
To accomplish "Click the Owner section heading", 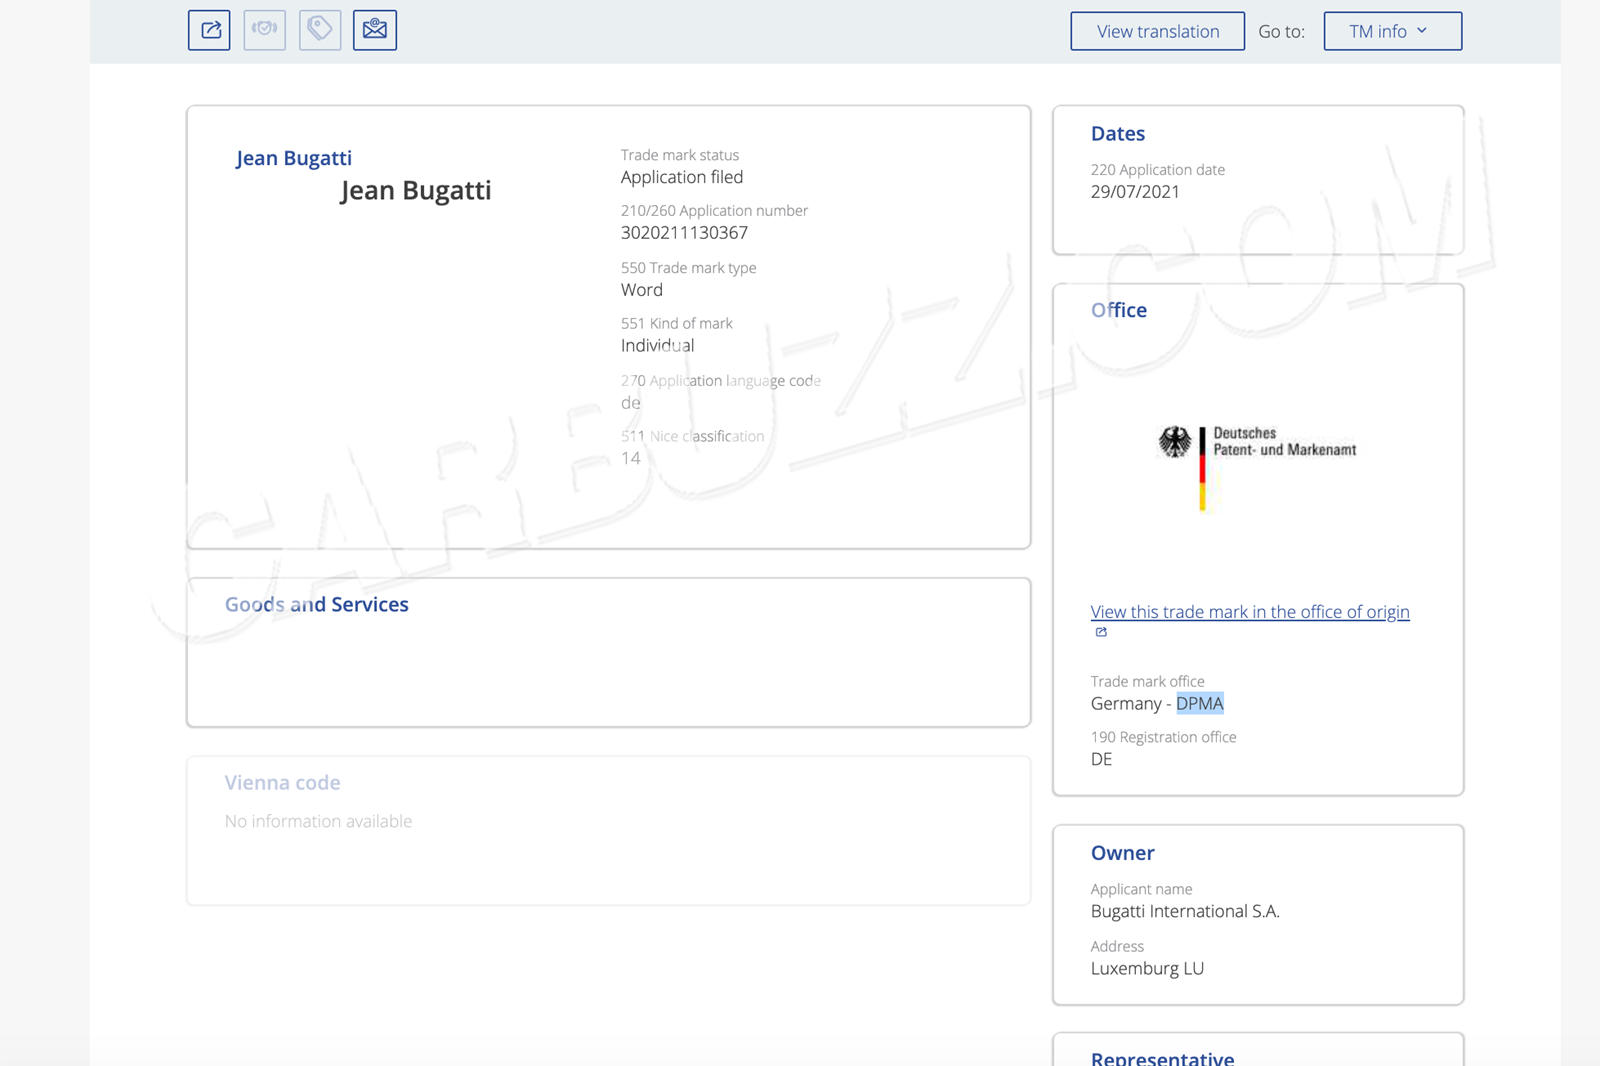I will pos(1123,853).
